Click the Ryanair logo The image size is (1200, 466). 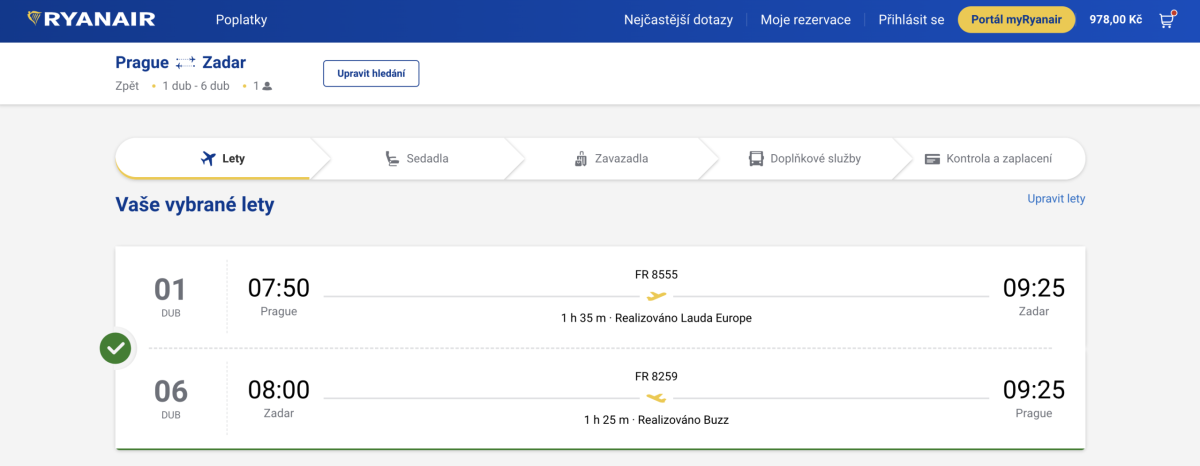91,19
